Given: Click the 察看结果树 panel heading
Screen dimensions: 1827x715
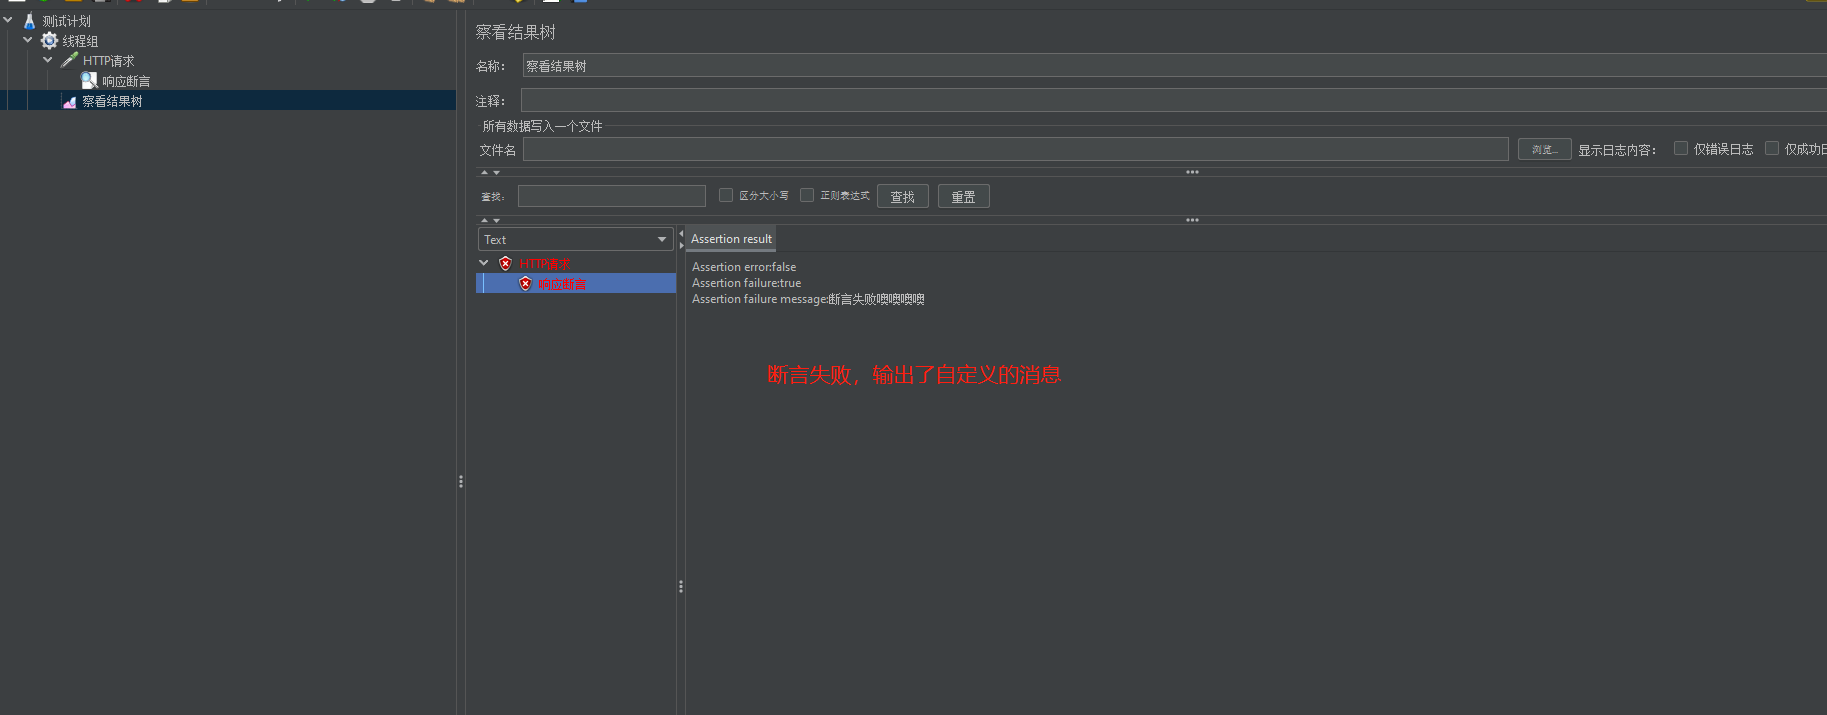Looking at the screenshot, I should pyautogui.click(x=515, y=32).
